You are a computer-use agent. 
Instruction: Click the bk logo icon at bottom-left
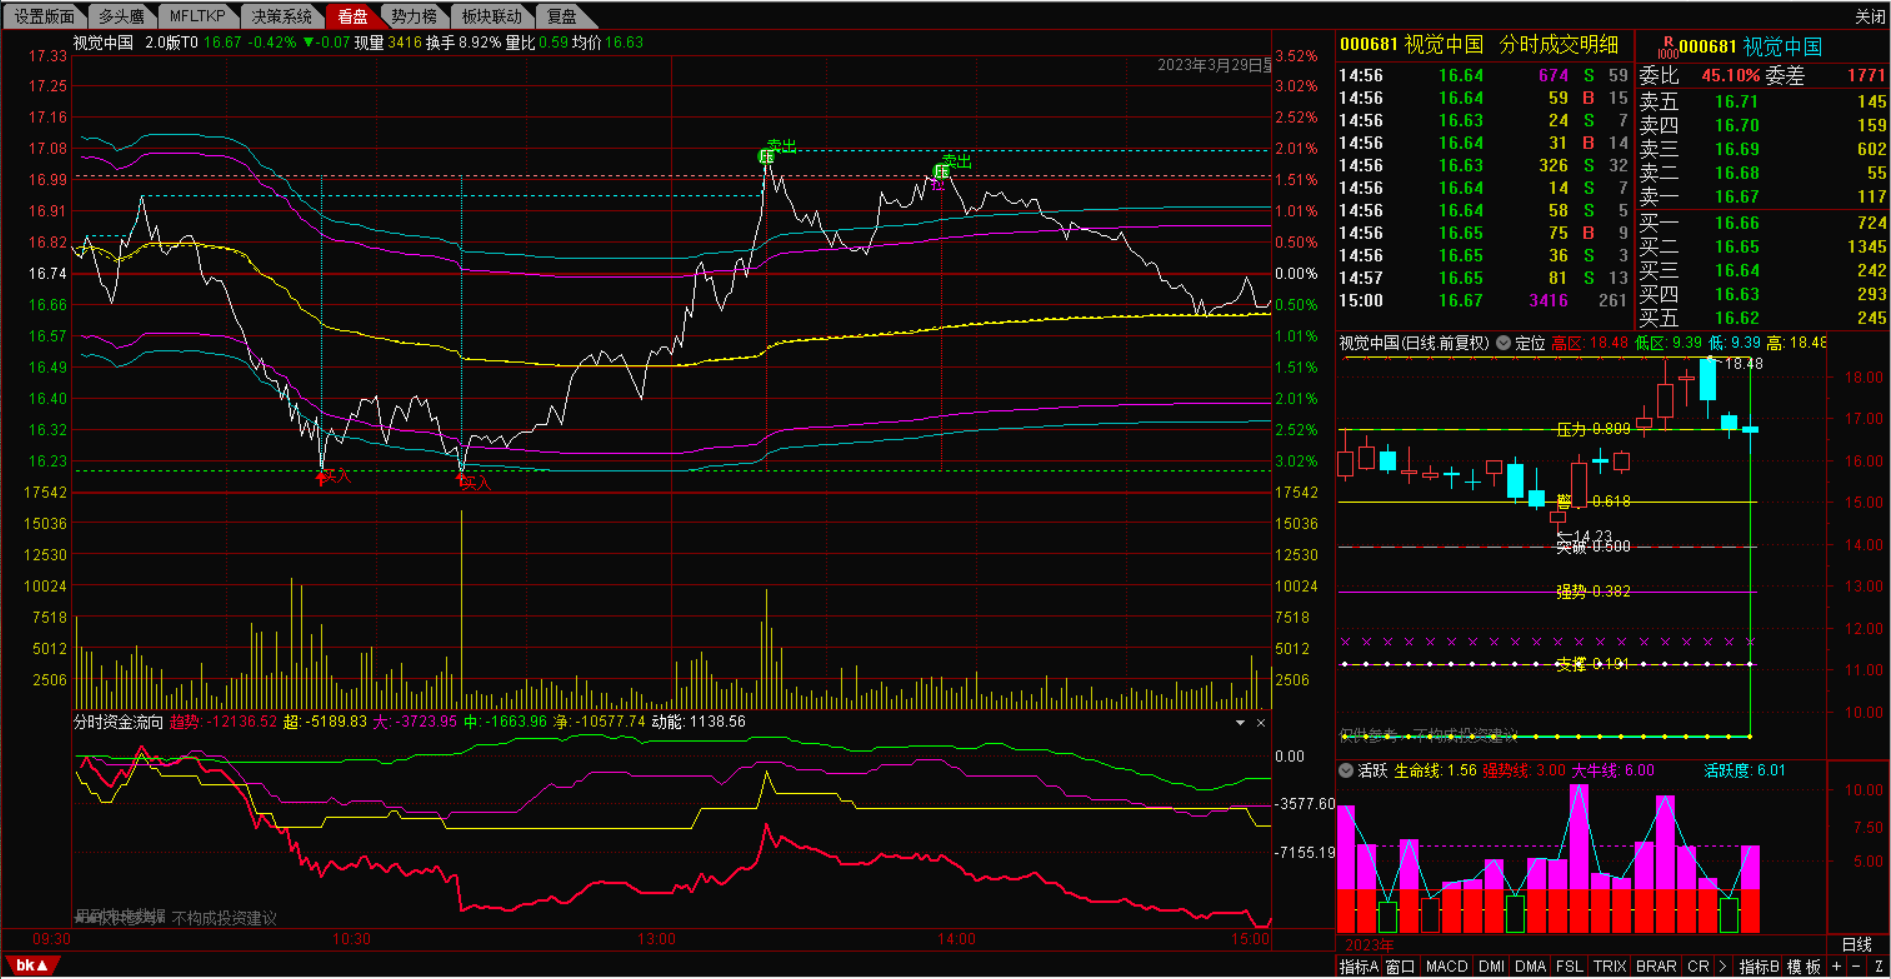click(x=31, y=965)
